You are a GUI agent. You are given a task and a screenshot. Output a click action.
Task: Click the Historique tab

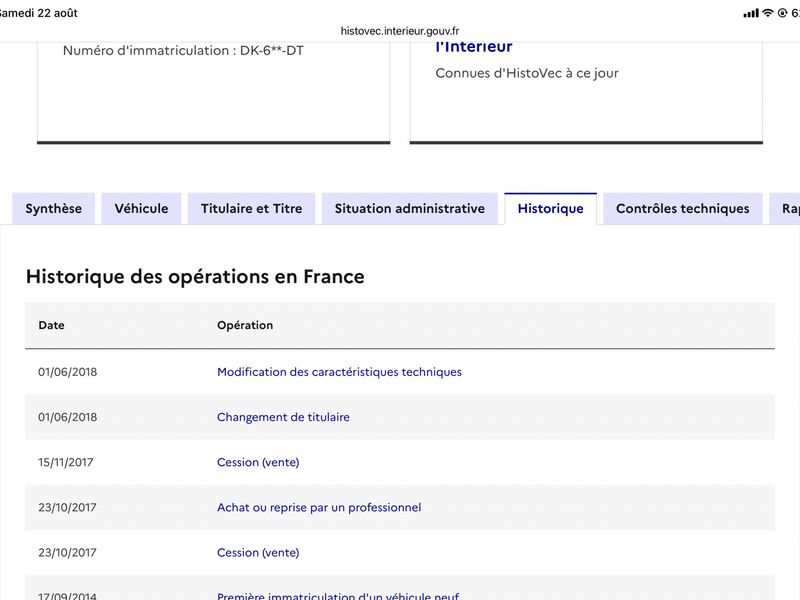click(551, 208)
